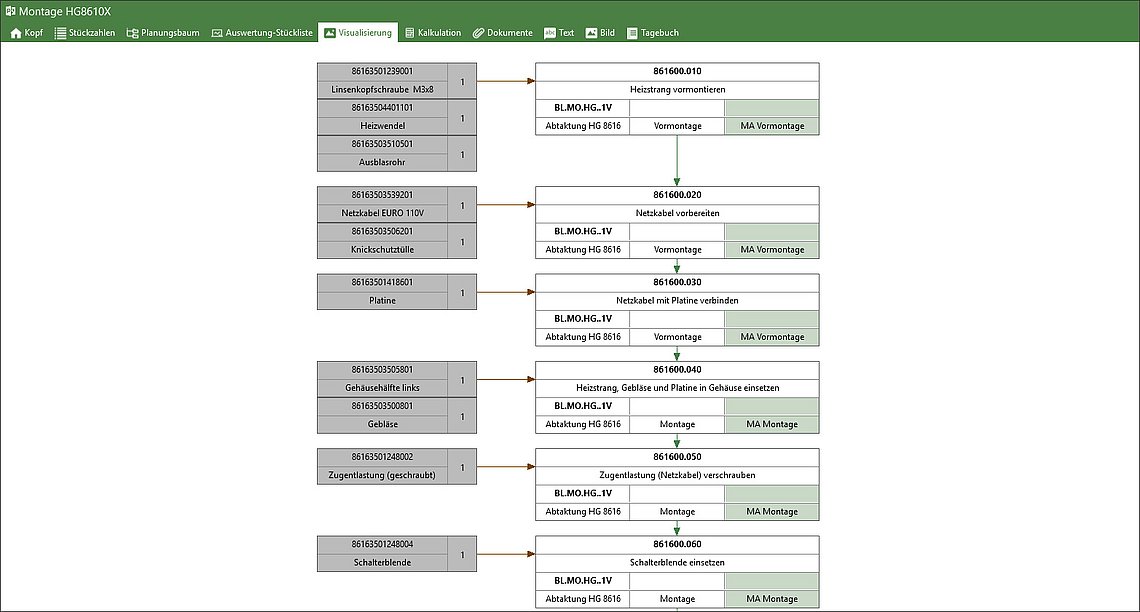Click the Auswertung-Stückliste chart icon
This screenshot has width=1140, height=612.
pyautogui.click(x=217, y=33)
